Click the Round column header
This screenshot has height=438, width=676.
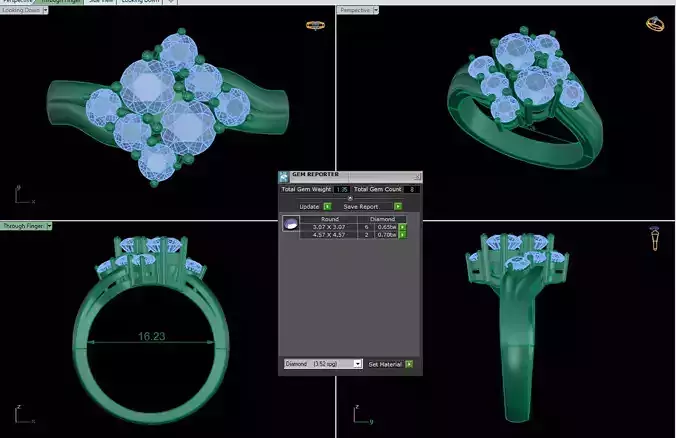[x=329, y=219]
